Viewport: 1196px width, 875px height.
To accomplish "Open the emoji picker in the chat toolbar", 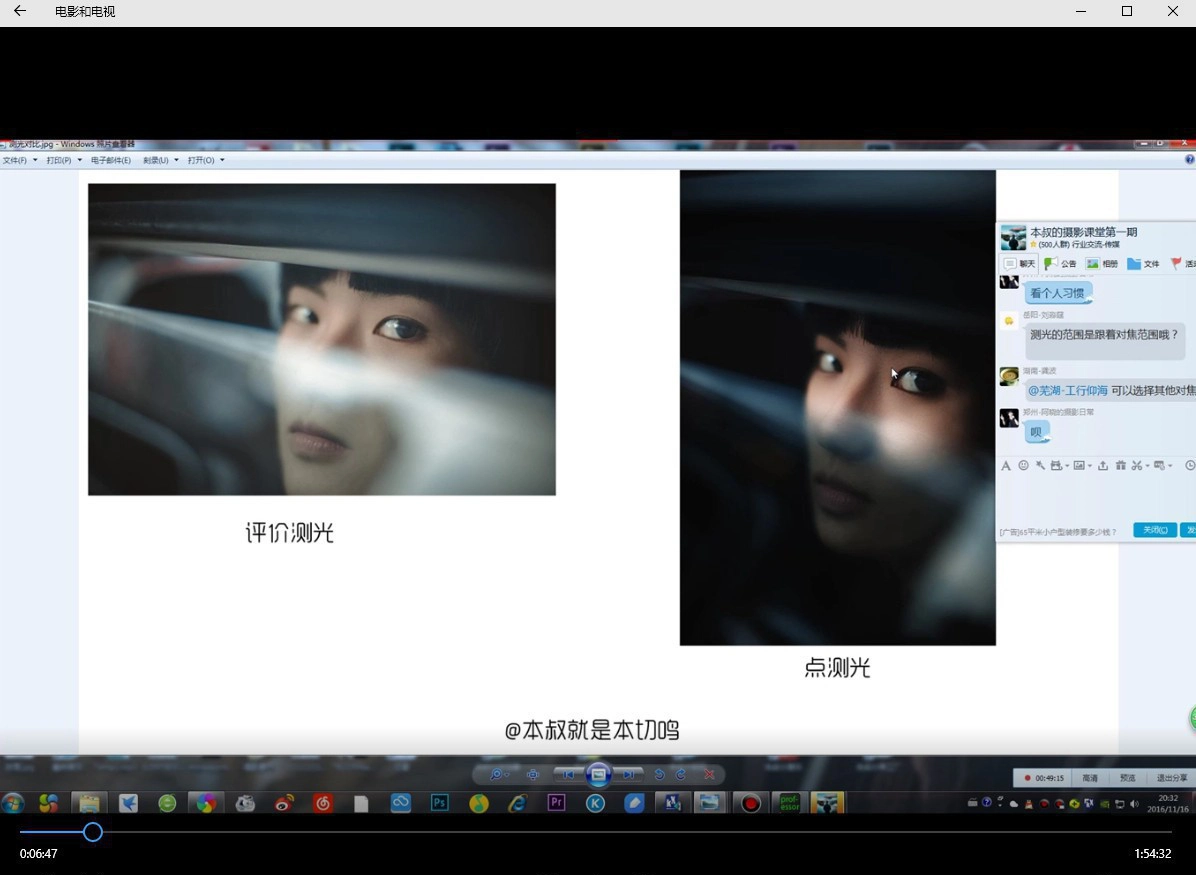I will pos(1024,465).
